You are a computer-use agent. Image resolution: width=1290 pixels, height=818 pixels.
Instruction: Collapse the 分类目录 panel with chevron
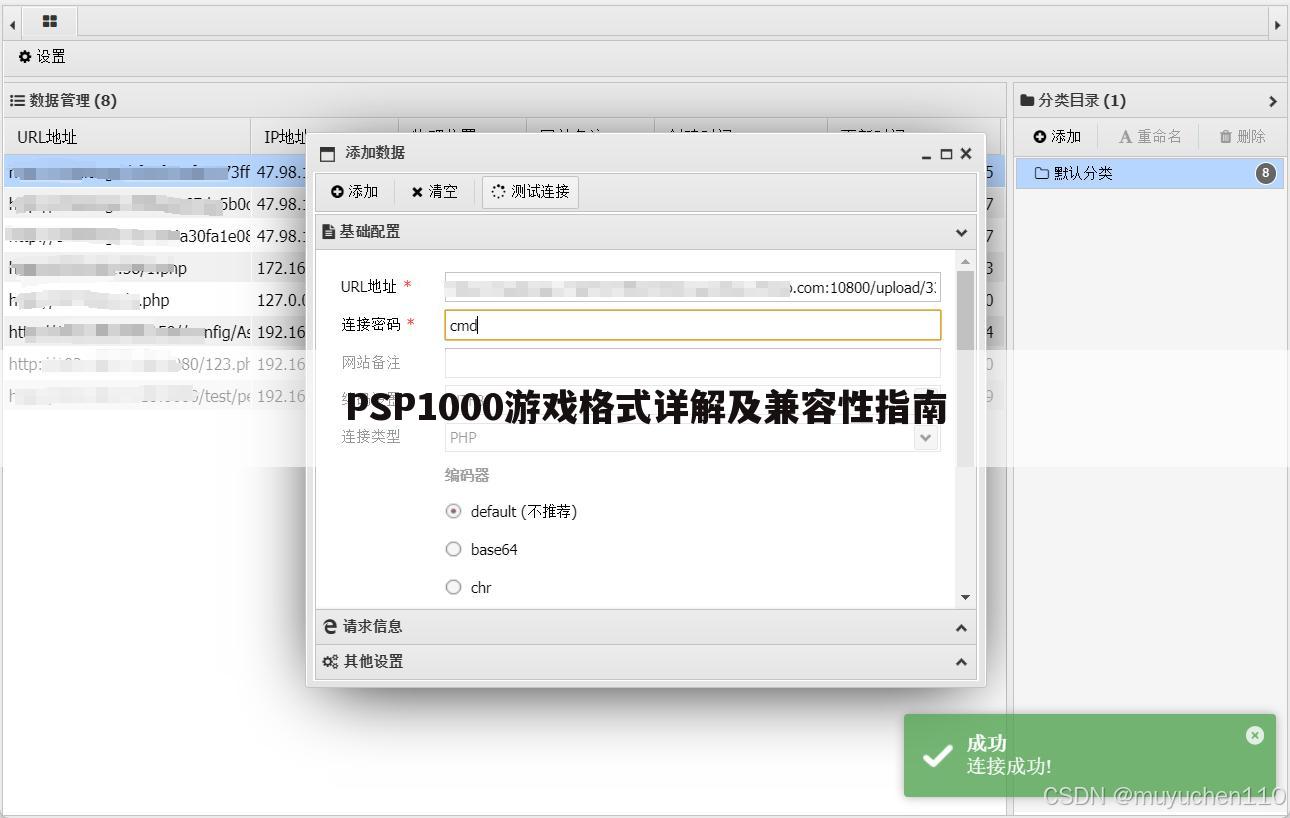click(1272, 101)
